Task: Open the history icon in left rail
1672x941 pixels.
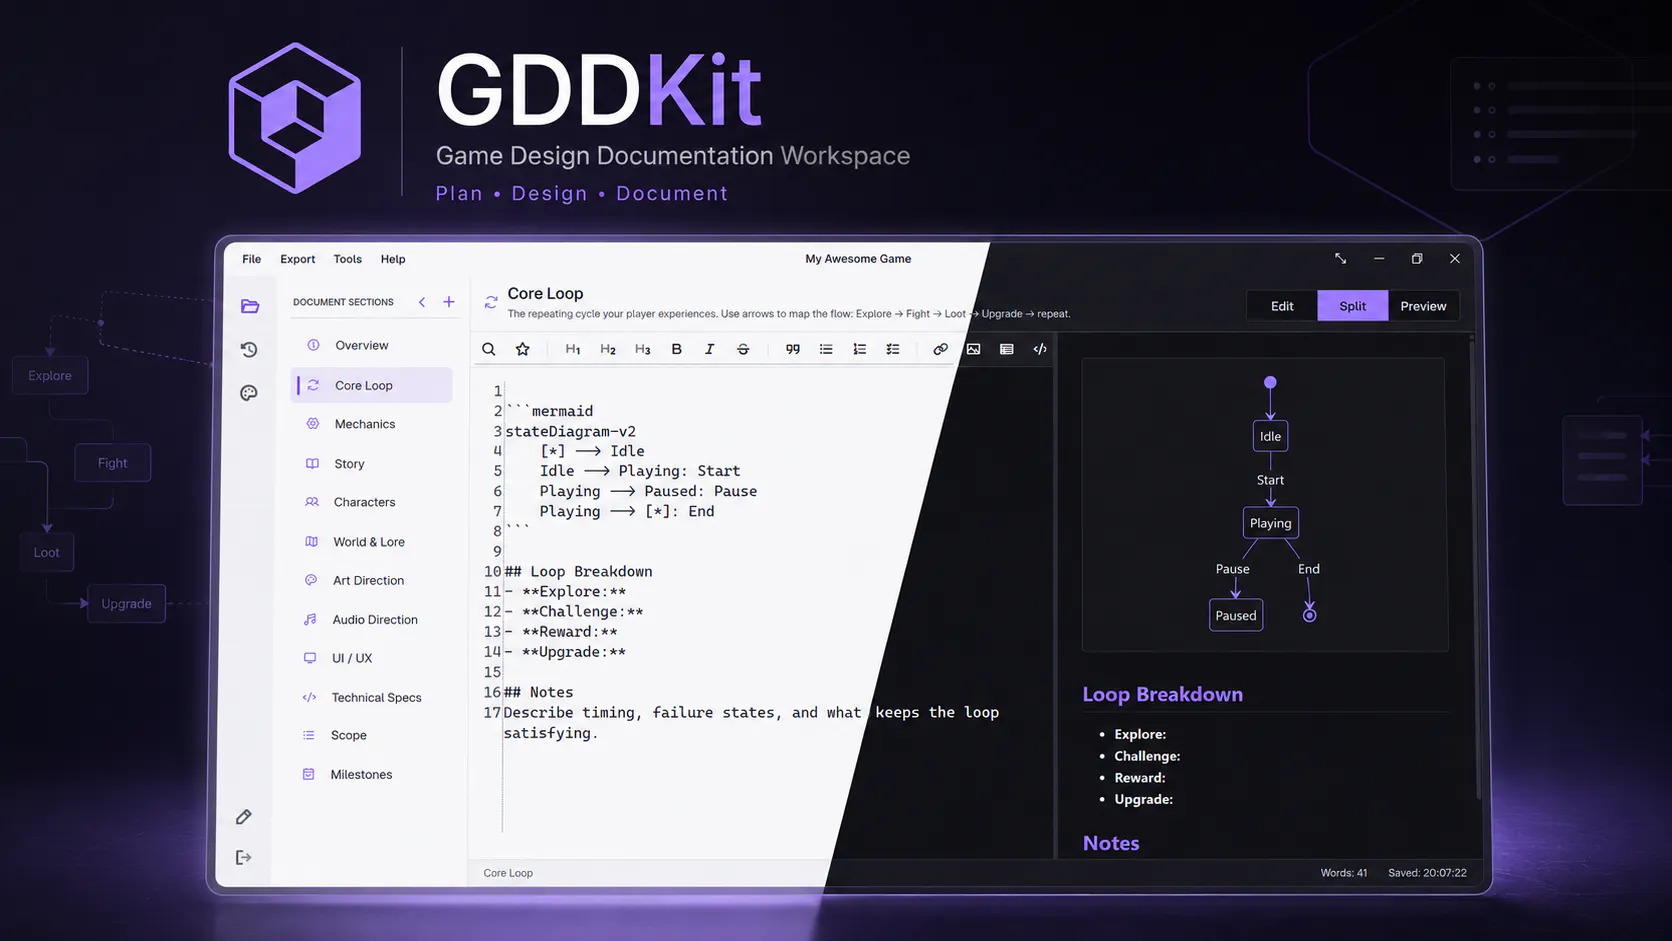Action: [x=249, y=349]
